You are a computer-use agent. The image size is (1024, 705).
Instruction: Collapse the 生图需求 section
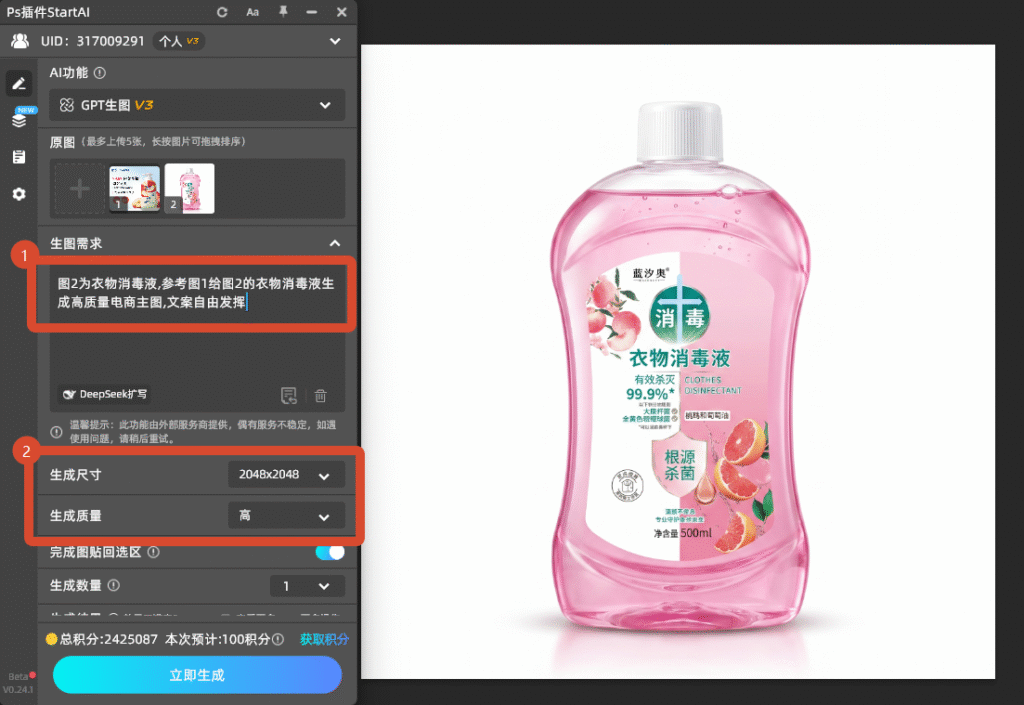[335, 243]
